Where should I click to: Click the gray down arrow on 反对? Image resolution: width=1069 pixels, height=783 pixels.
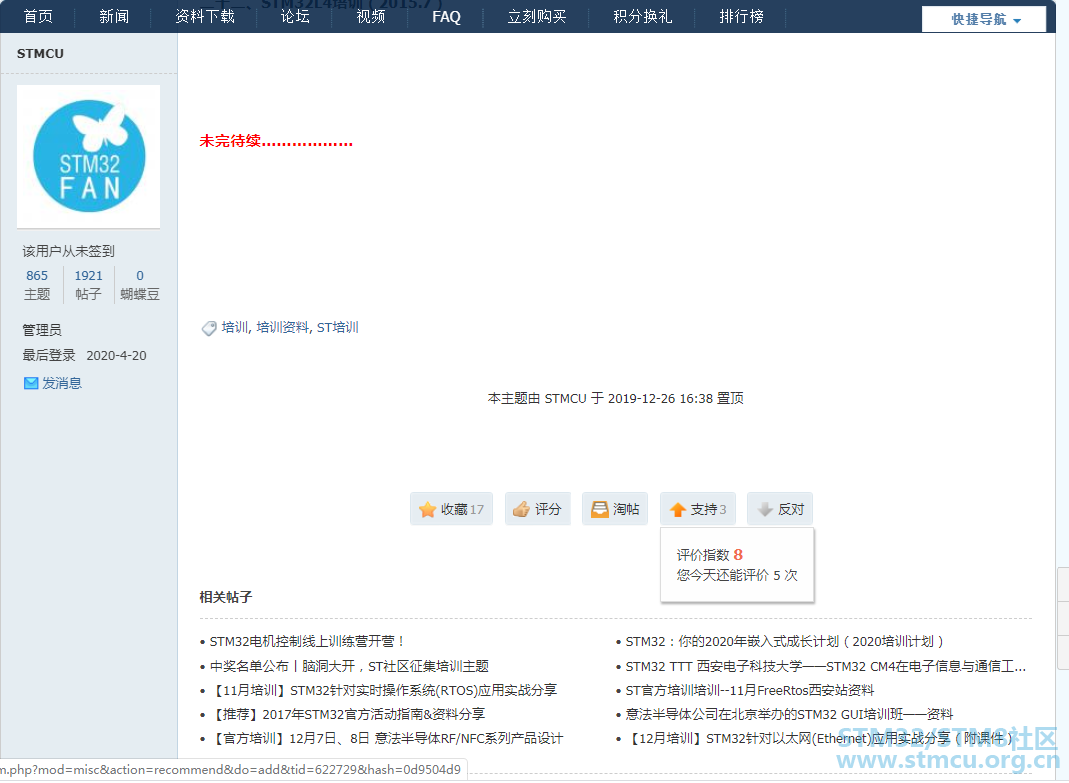[765, 509]
